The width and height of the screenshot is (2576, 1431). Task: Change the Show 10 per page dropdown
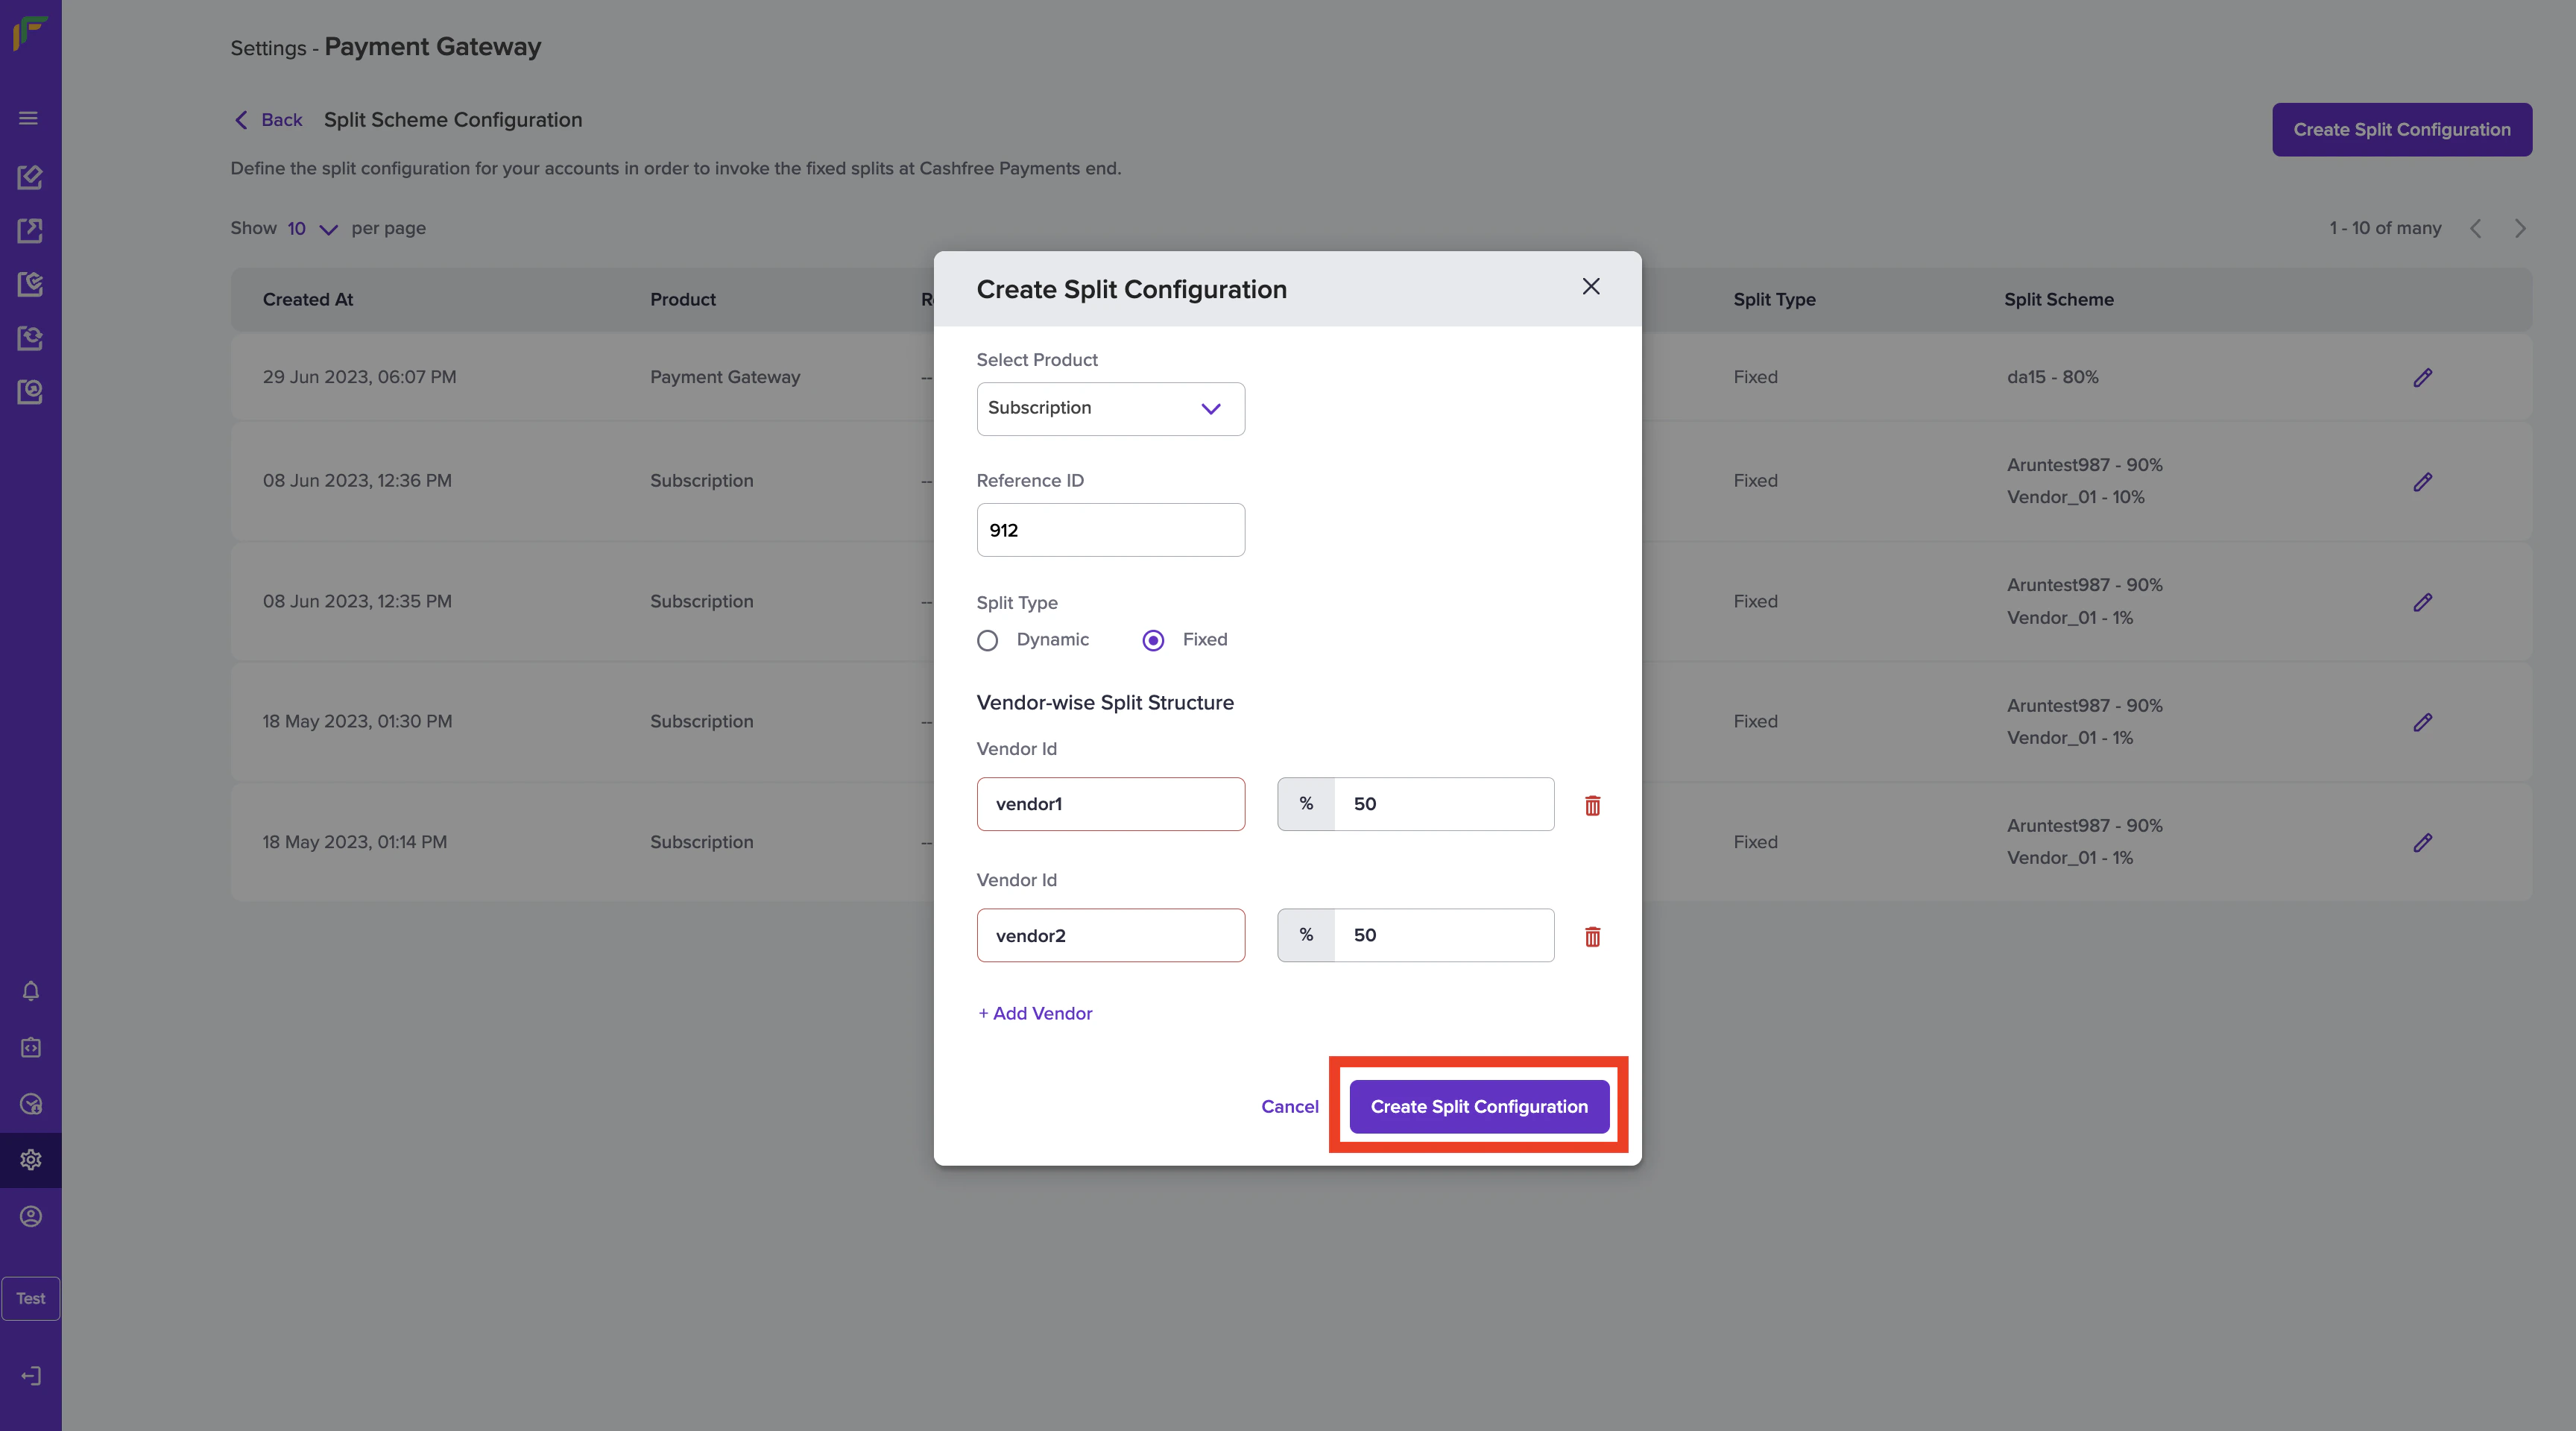coord(311,229)
